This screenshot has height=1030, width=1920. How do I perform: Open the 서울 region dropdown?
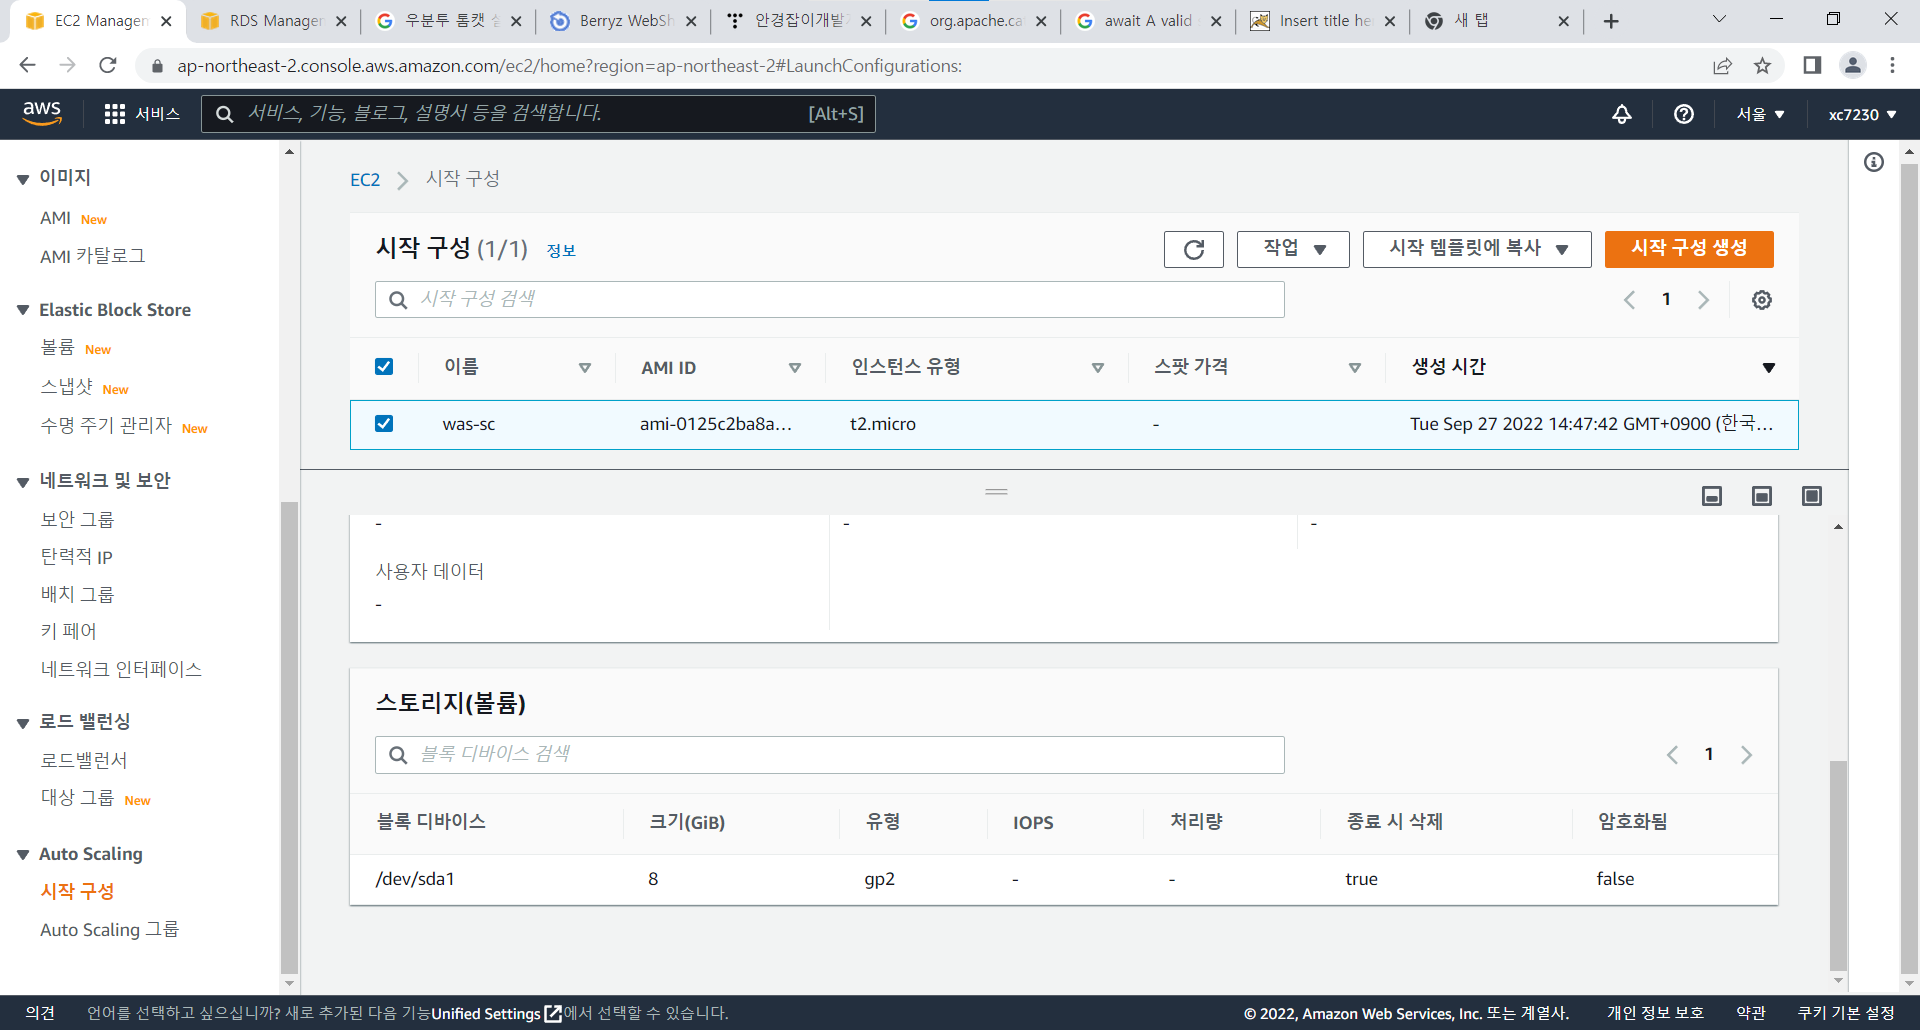coord(1760,114)
